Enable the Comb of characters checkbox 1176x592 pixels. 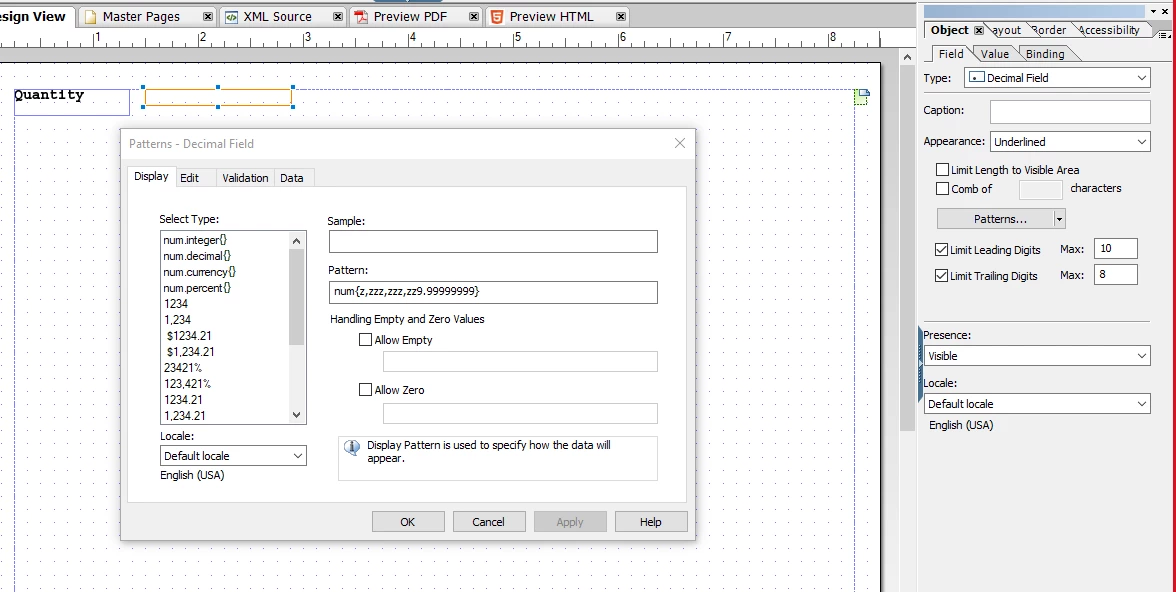point(942,188)
